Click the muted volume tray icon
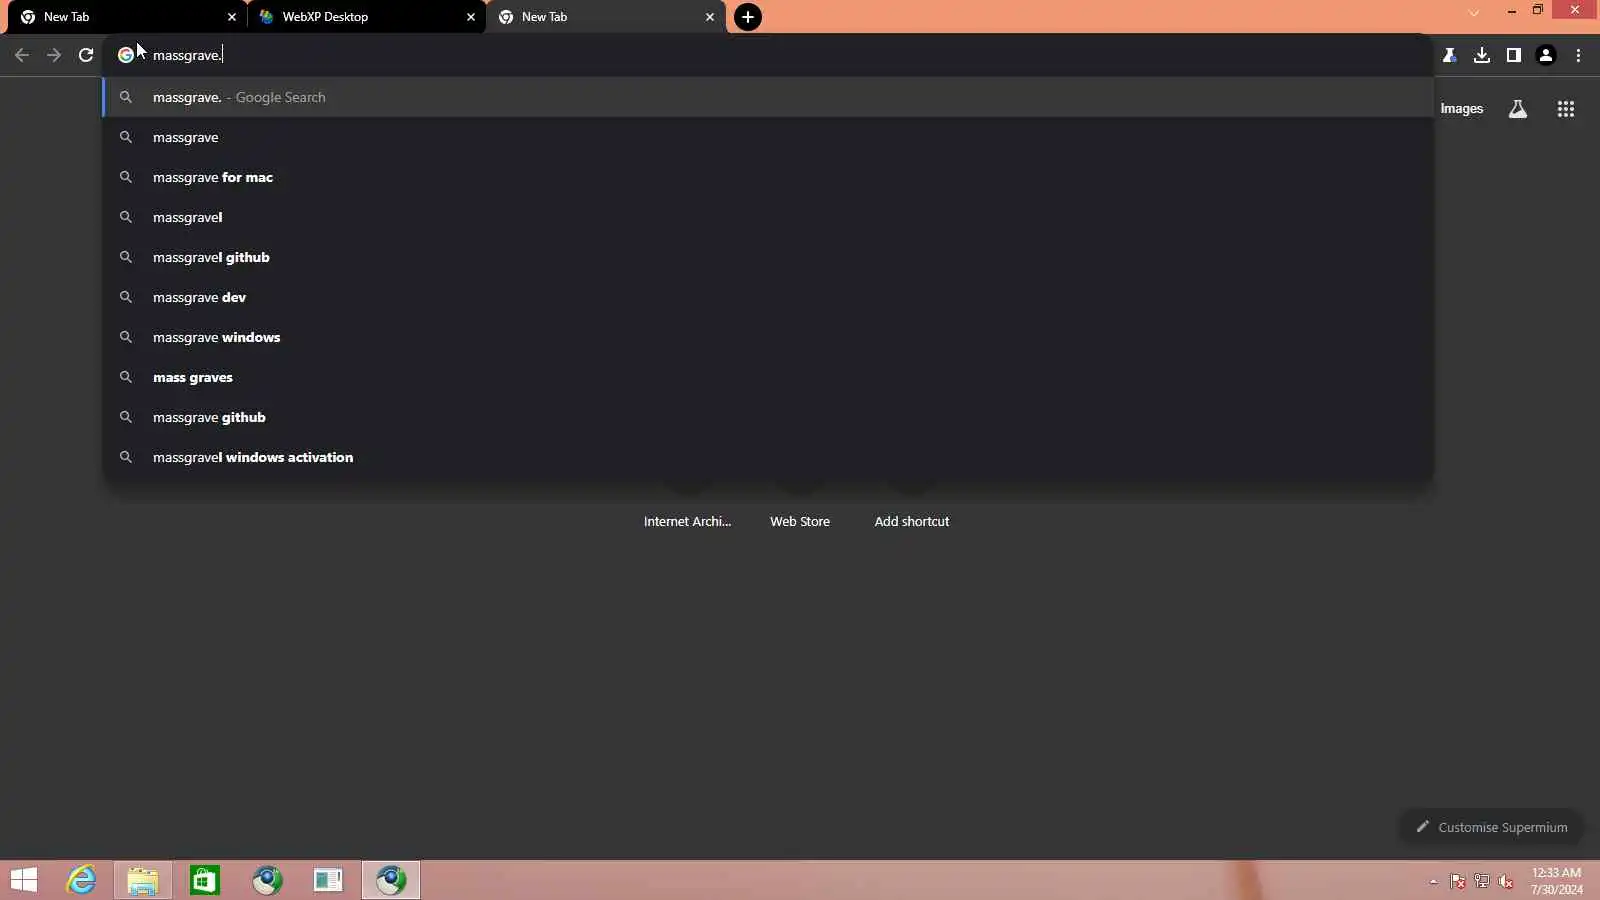 click(1506, 881)
